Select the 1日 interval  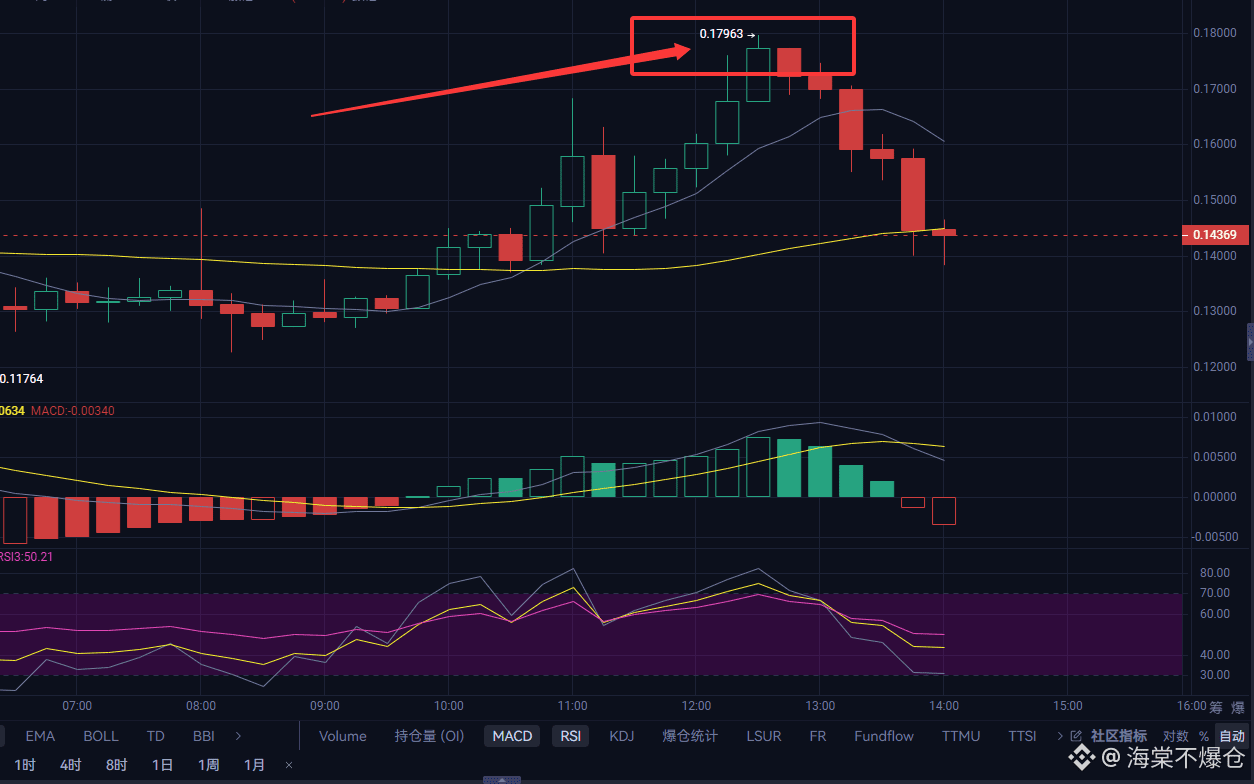tap(162, 765)
